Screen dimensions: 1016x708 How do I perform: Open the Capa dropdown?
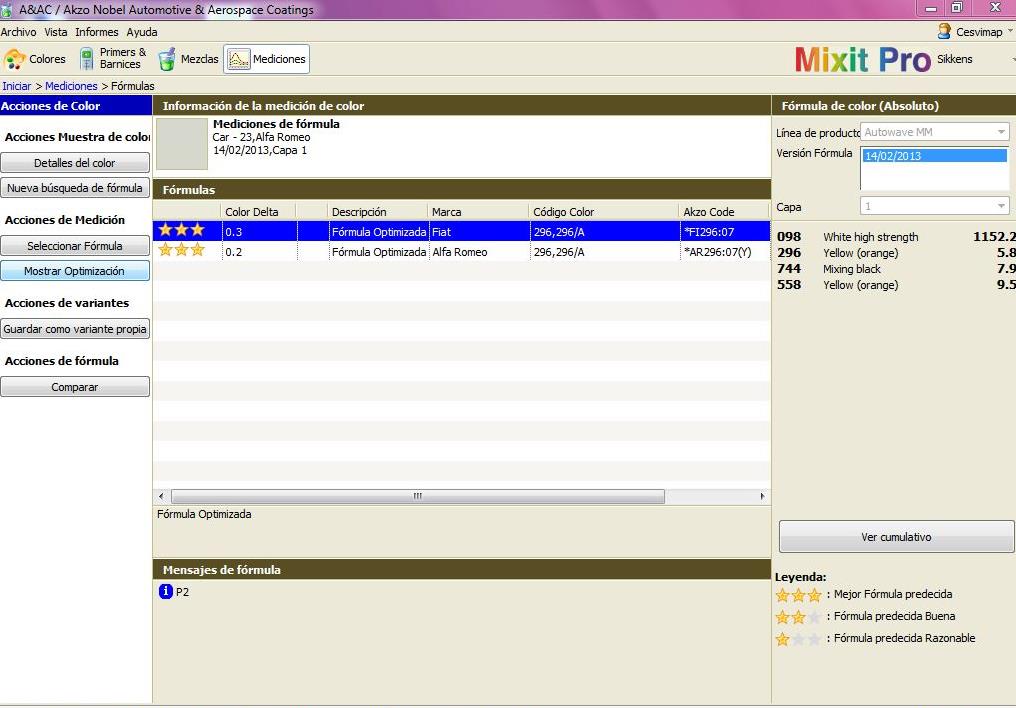coord(934,206)
